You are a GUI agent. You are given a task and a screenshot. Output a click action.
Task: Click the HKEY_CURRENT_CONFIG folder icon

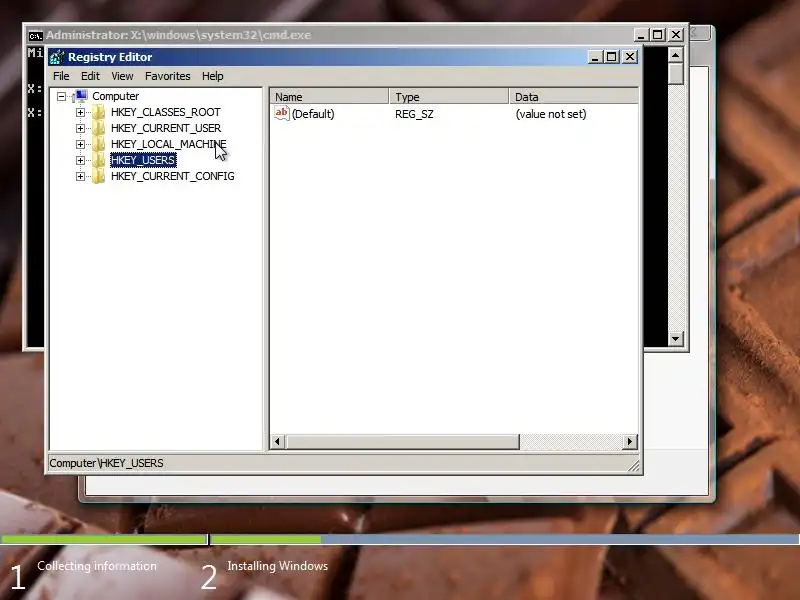tap(98, 177)
